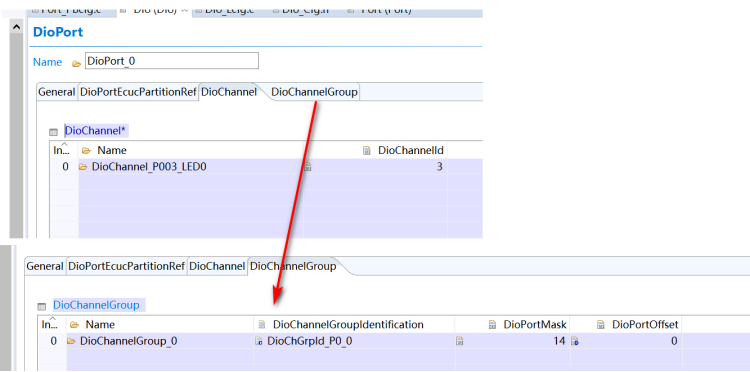
Task: Click the DioPort section title
Action: (58, 32)
